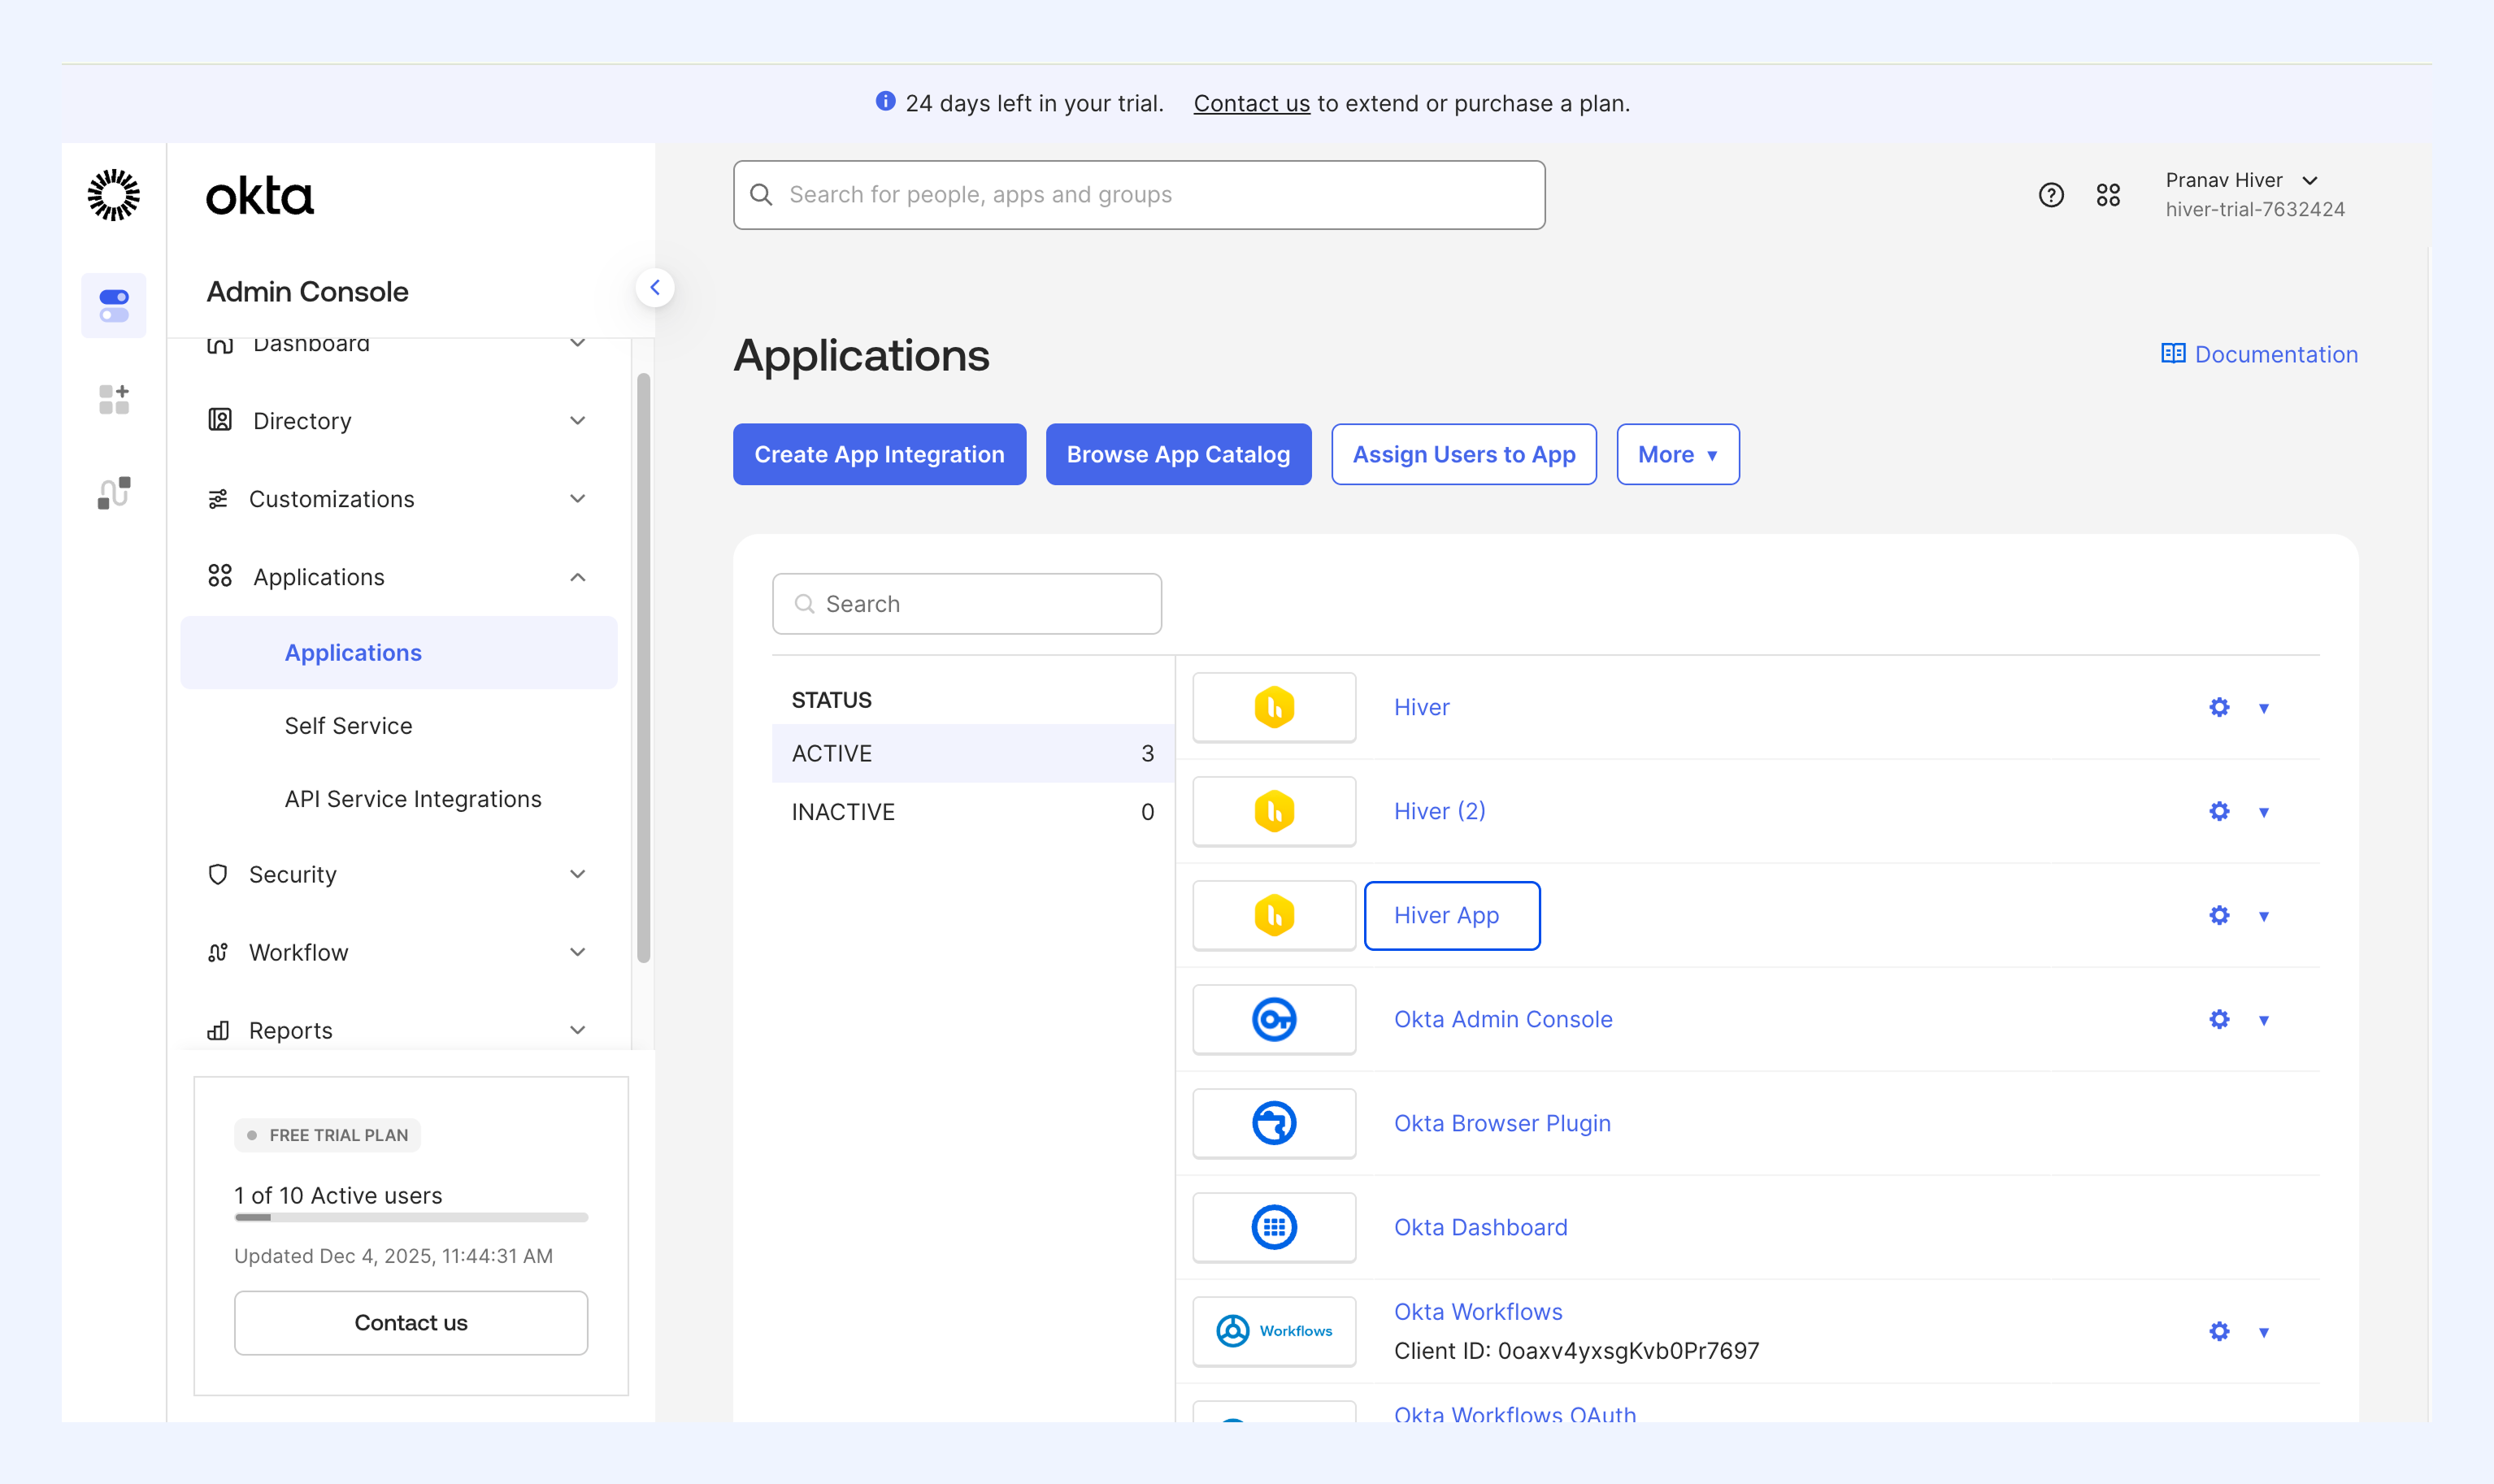Expand the Customizations section chevron
The height and width of the screenshot is (1484, 2494).
tap(577, 499)
